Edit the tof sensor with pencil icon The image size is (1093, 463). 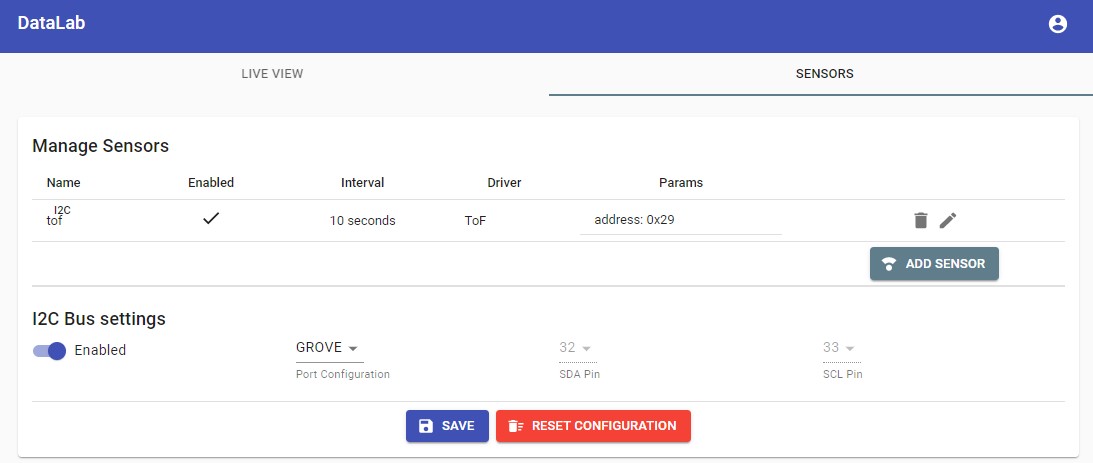coord(948,220)
